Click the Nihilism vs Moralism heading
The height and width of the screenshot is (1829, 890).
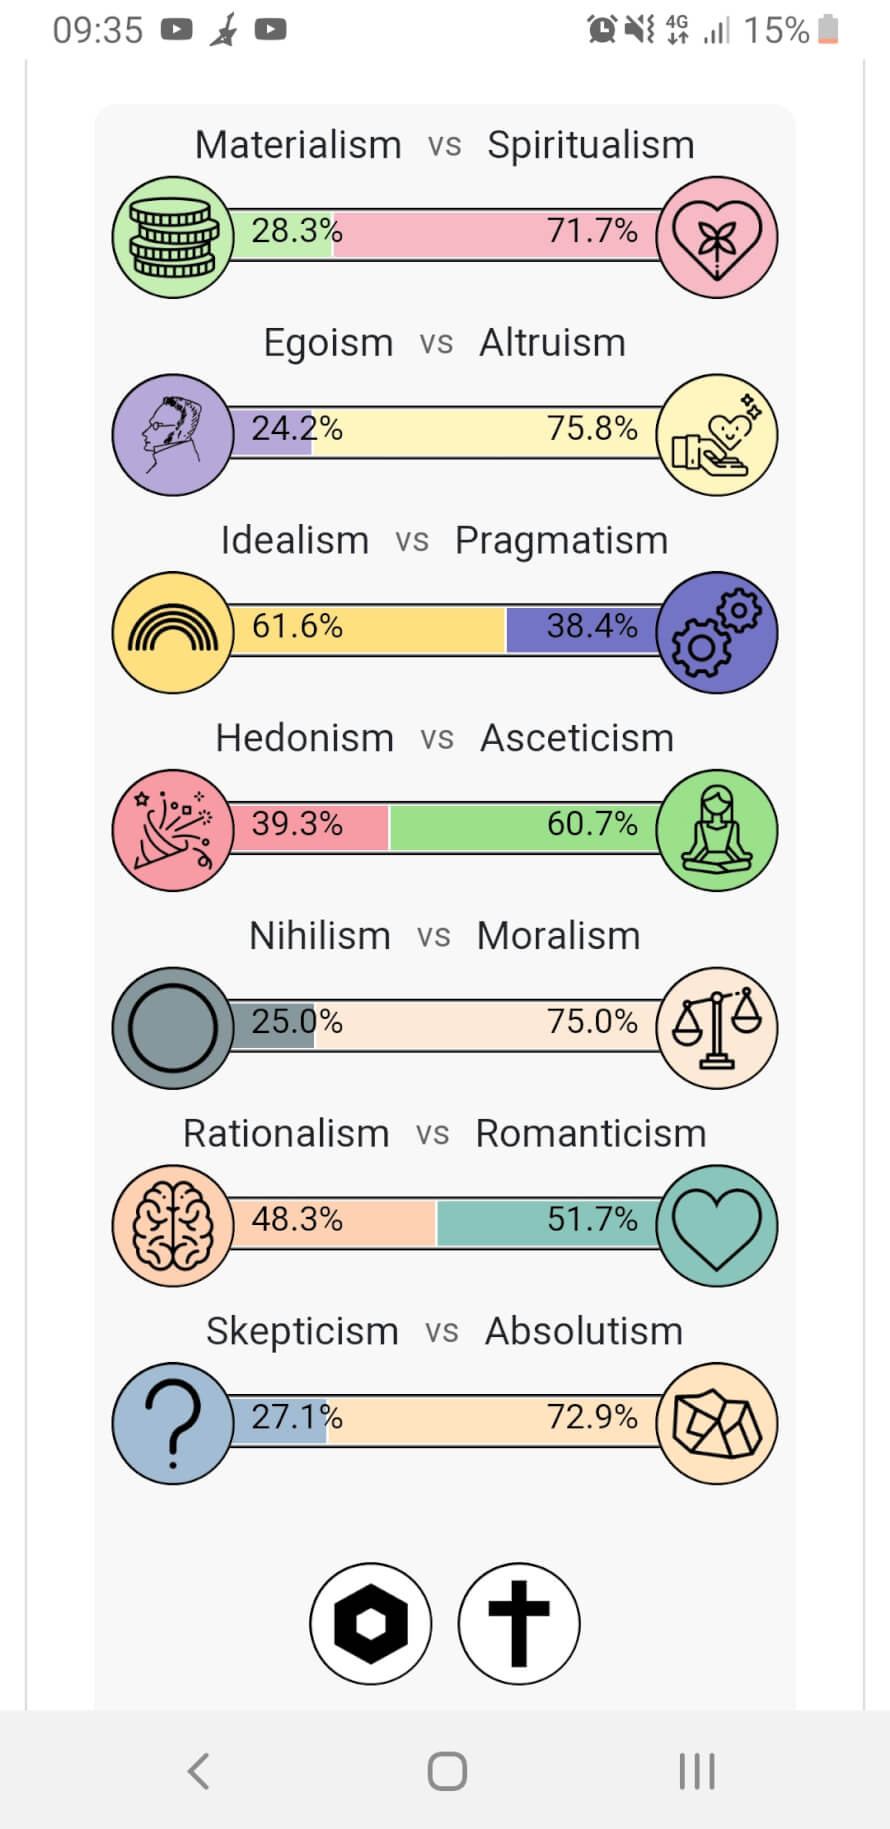pos(444,936)
